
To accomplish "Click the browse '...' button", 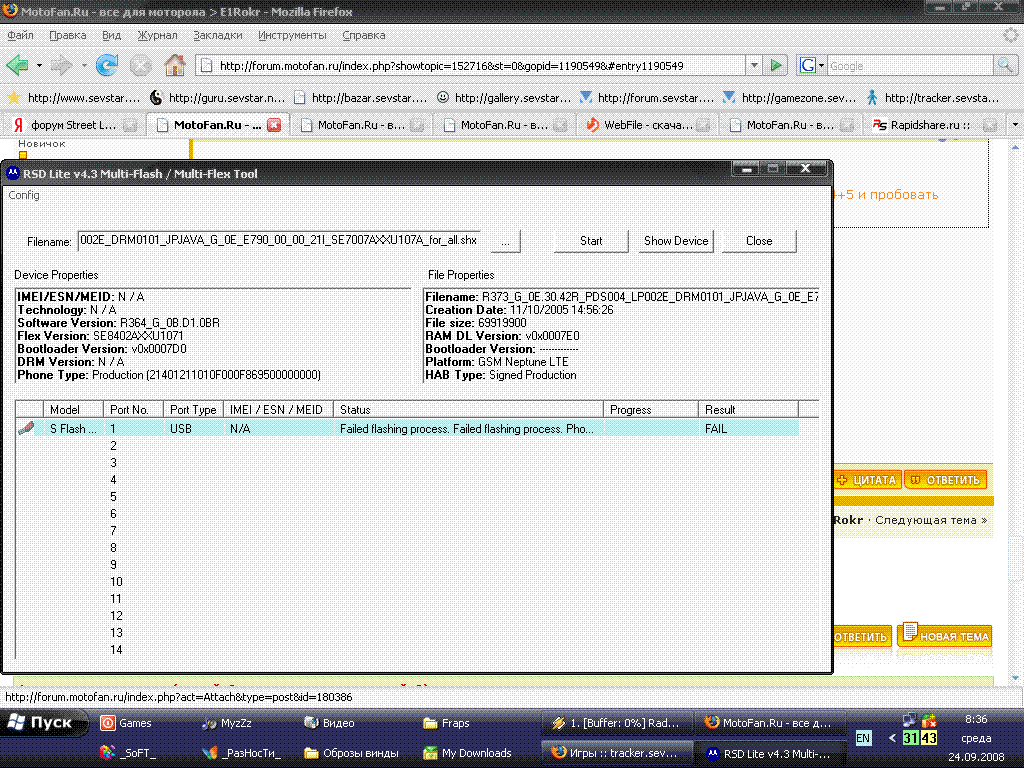I will point(505,241).
